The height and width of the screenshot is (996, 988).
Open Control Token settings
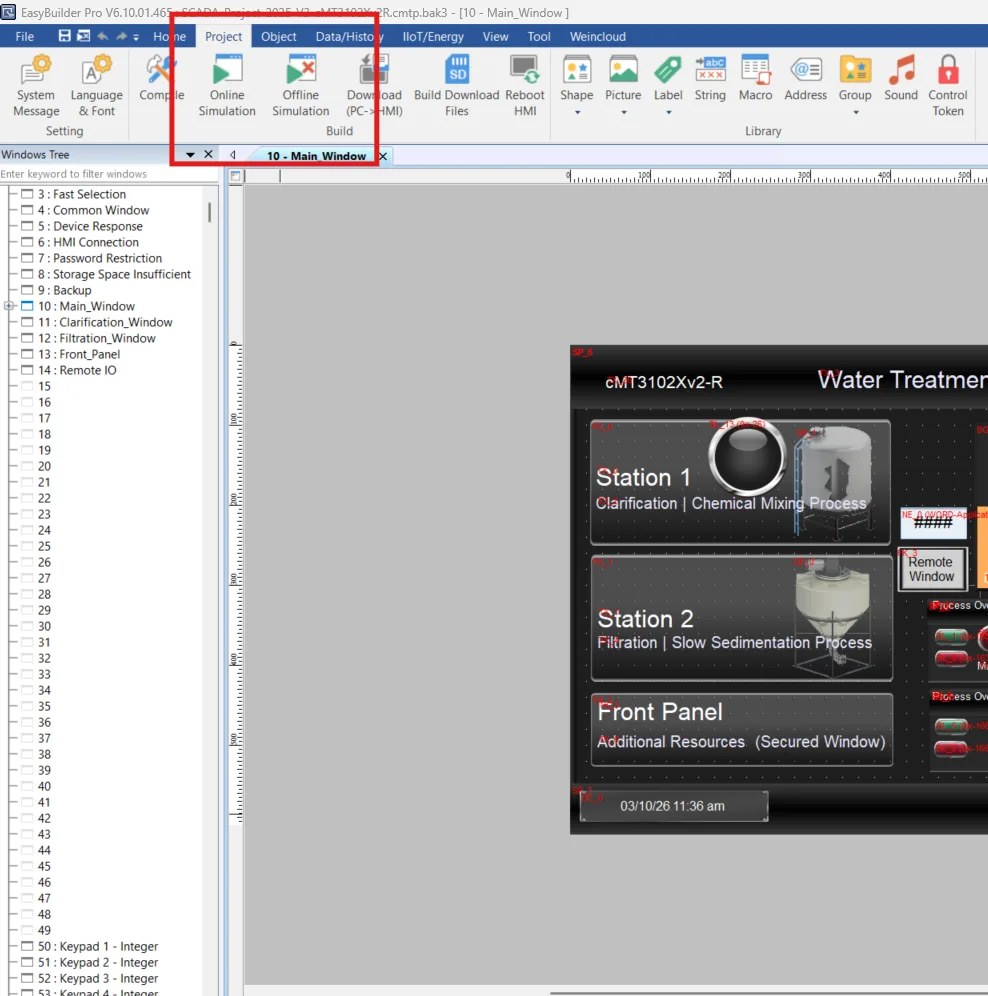947,86
